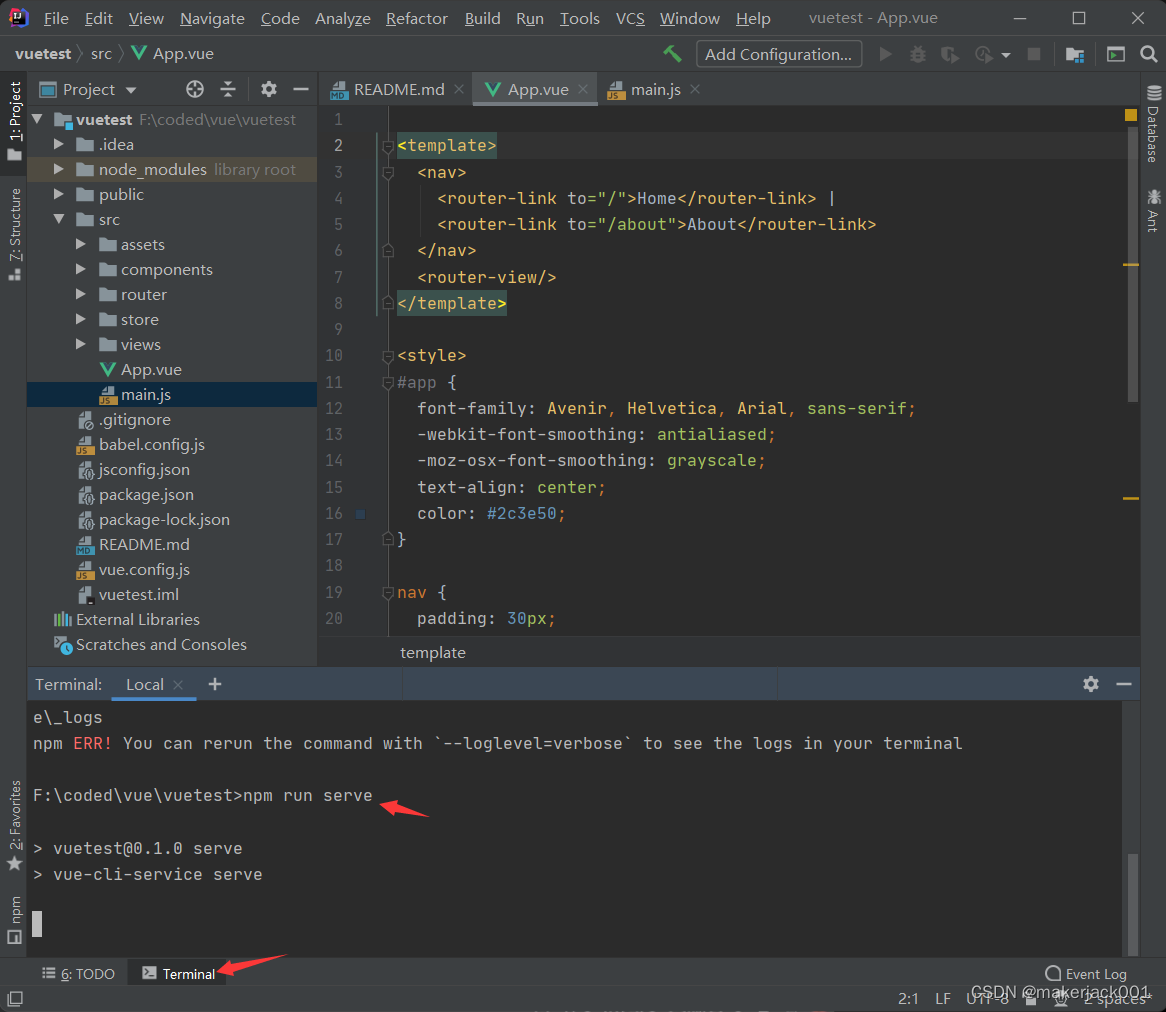The width and height of the screenshot is (1166, 1012).
Task: Toggle the Structure side panel
Action: [x=14, y=232]
